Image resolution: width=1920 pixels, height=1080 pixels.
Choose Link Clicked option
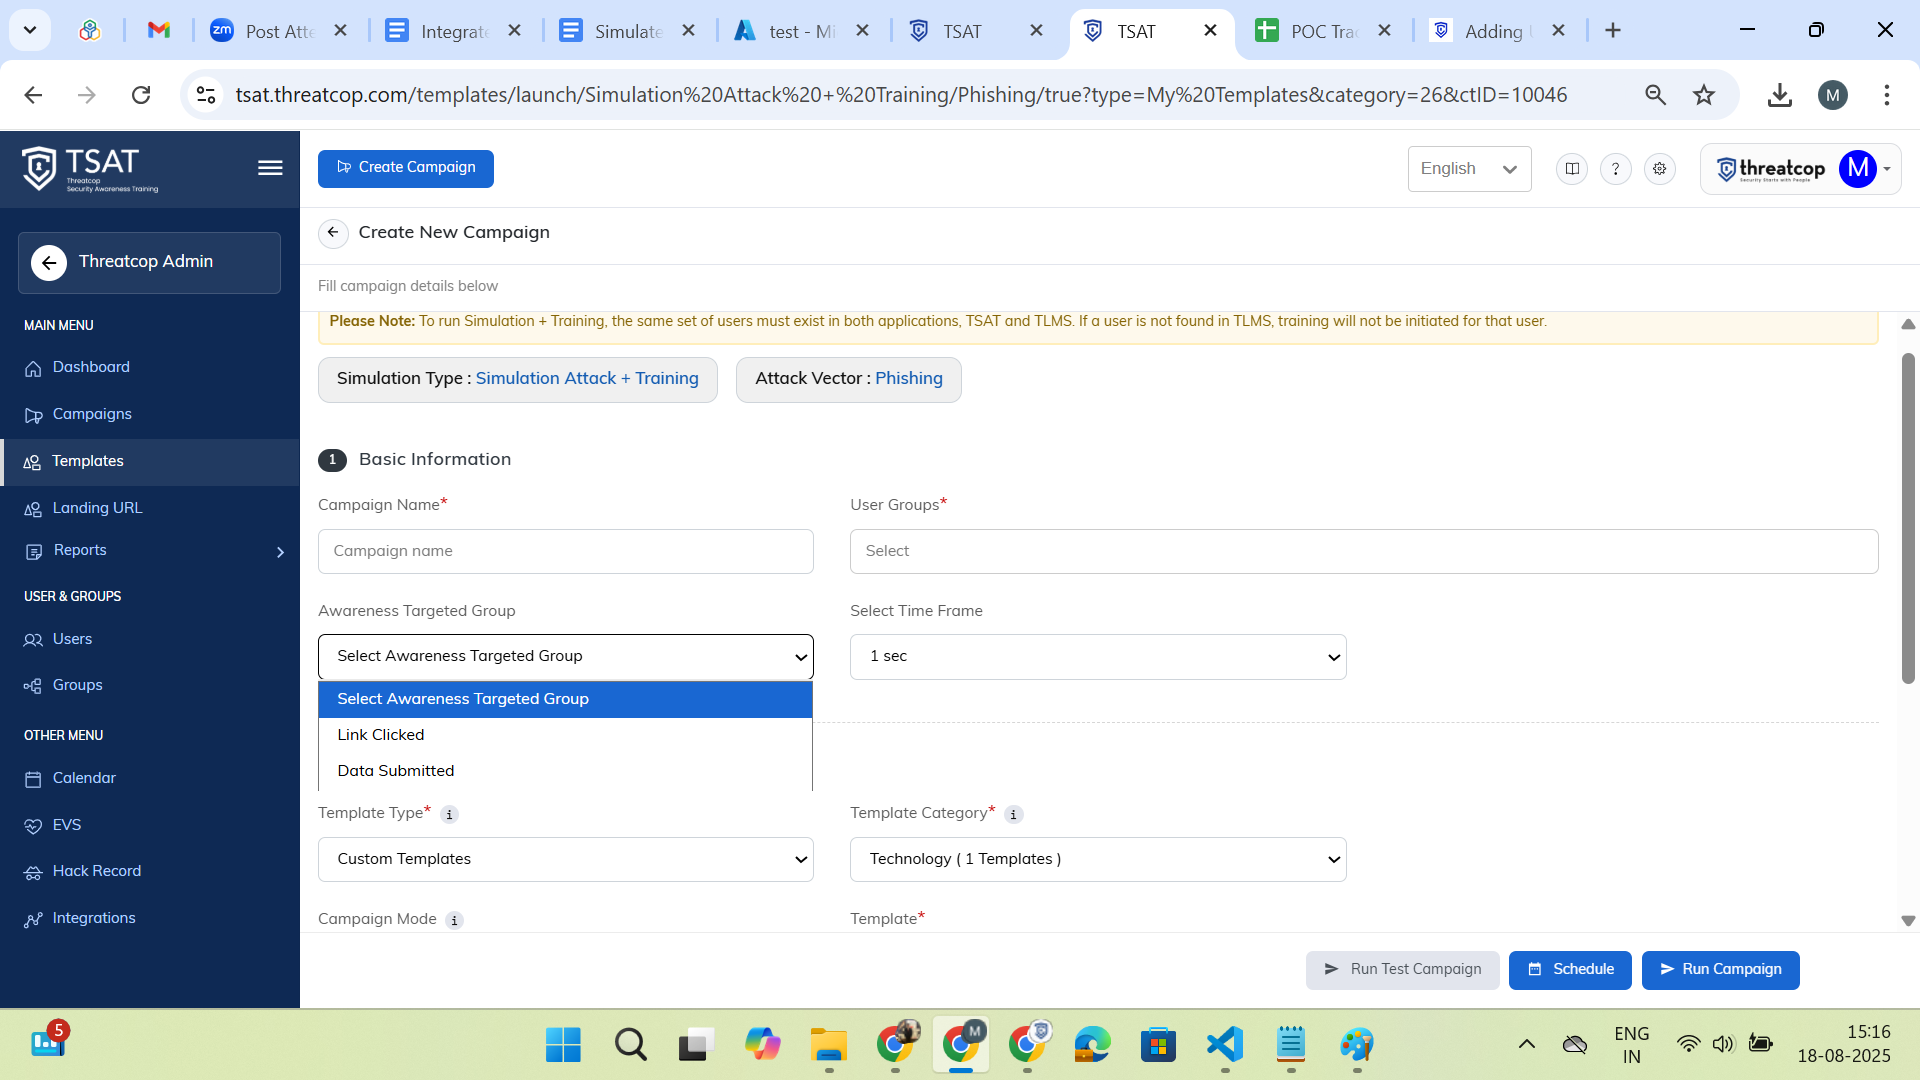click(x=565, y=735)
